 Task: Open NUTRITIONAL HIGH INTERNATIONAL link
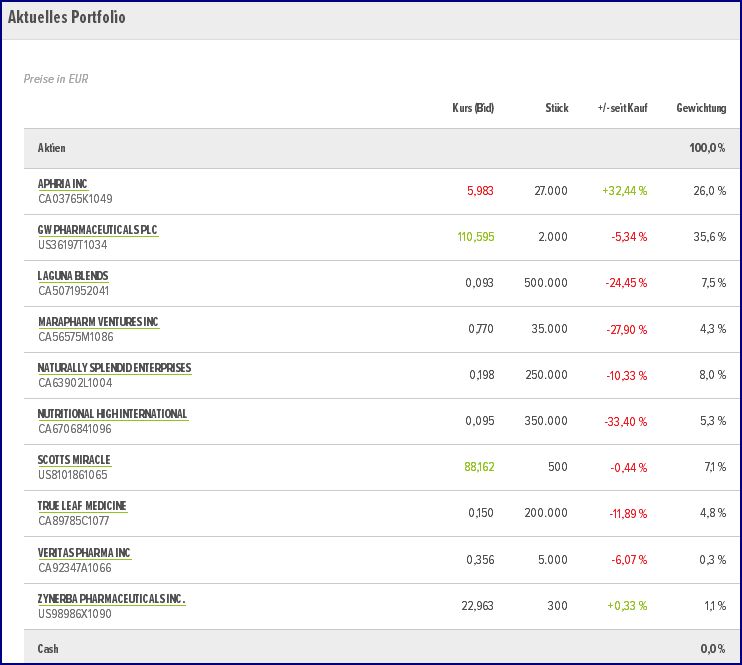click(112, 414)
